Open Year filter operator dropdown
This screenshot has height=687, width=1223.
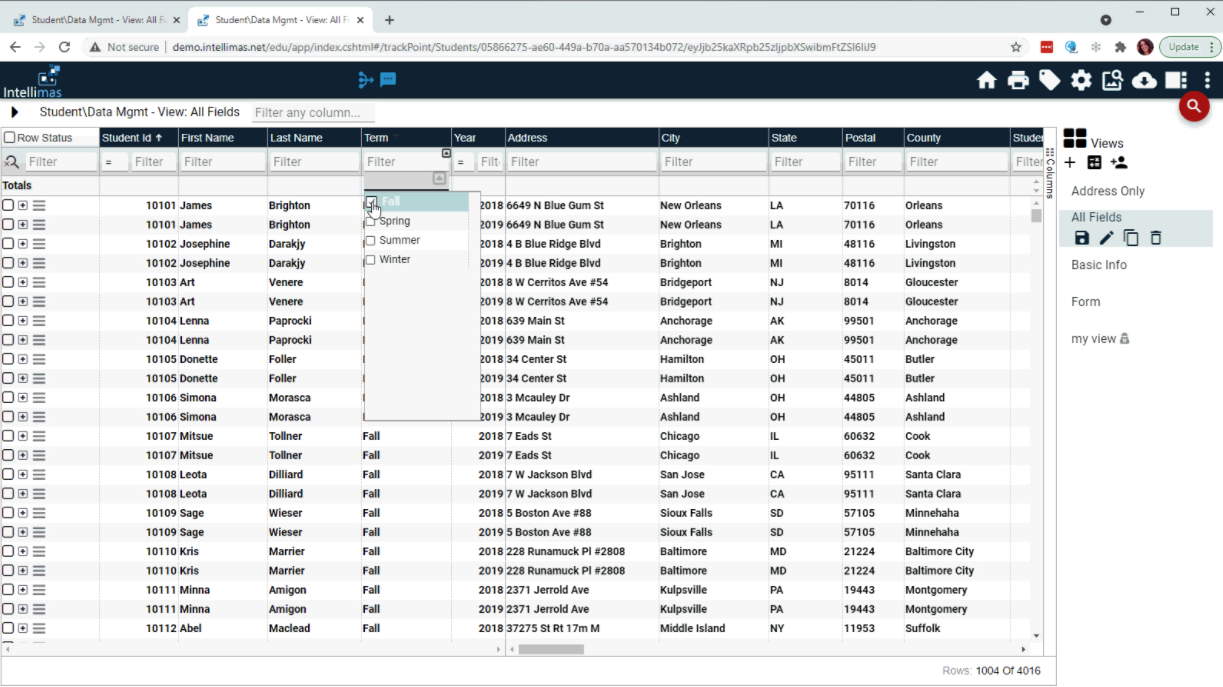(x=464, y=162)
